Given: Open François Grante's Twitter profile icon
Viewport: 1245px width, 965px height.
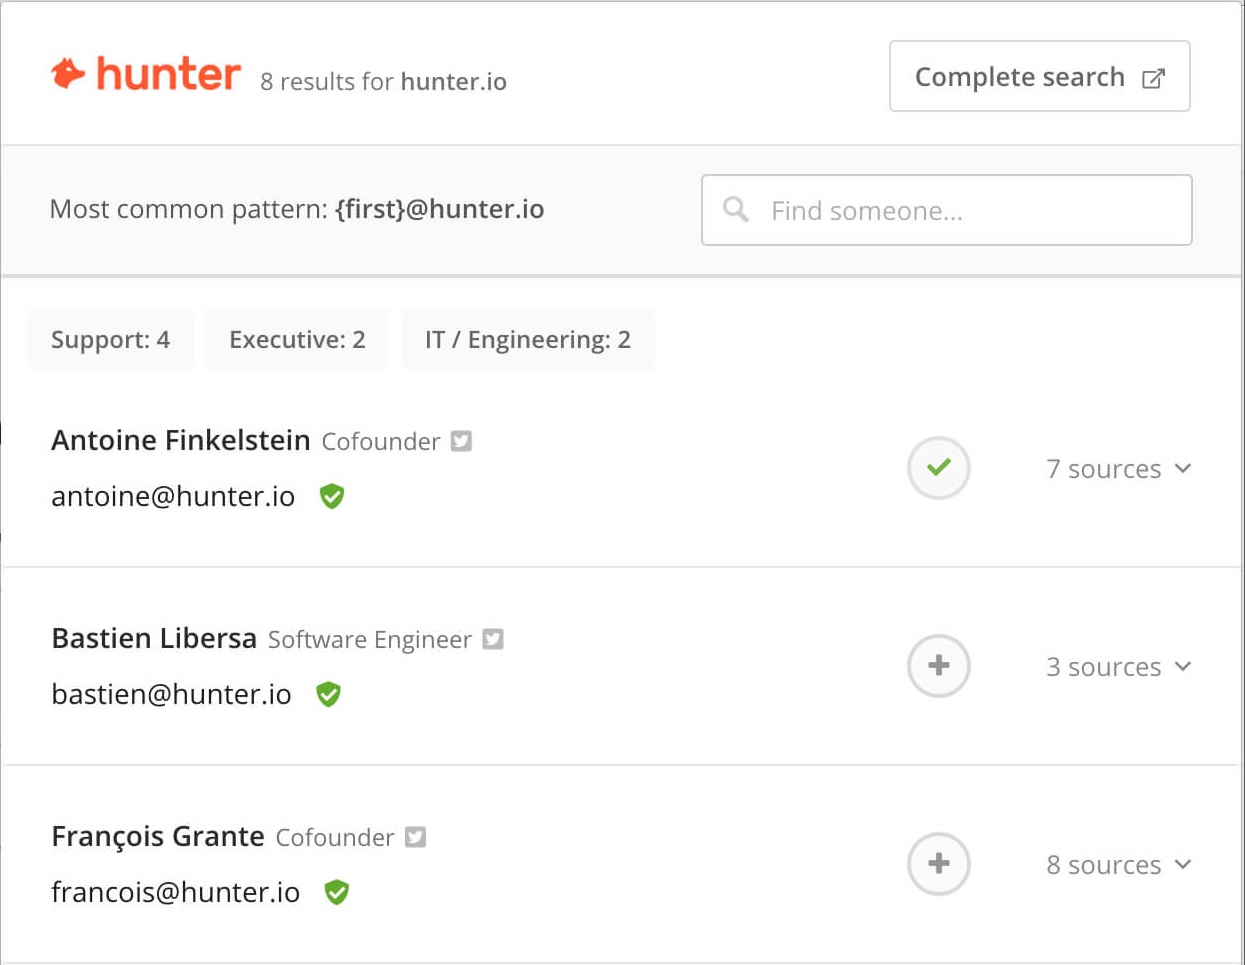Looking at the screenshot, I should 416,837.
